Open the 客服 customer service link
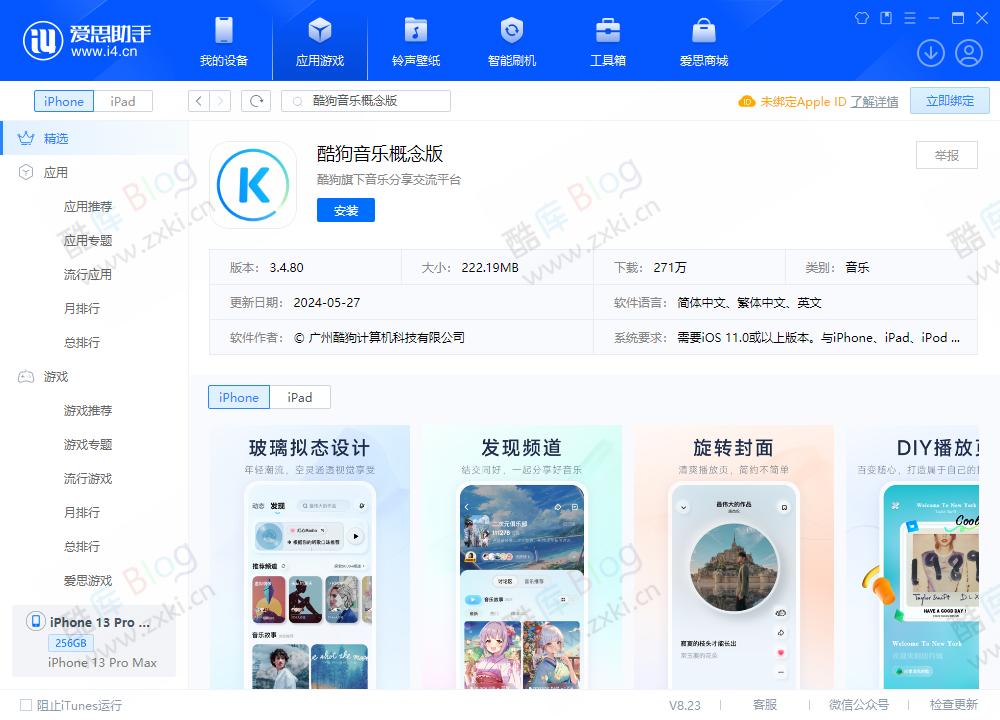Image resolution: width=1000 pixels, height=720 pixels. click(x=766, y=704)
